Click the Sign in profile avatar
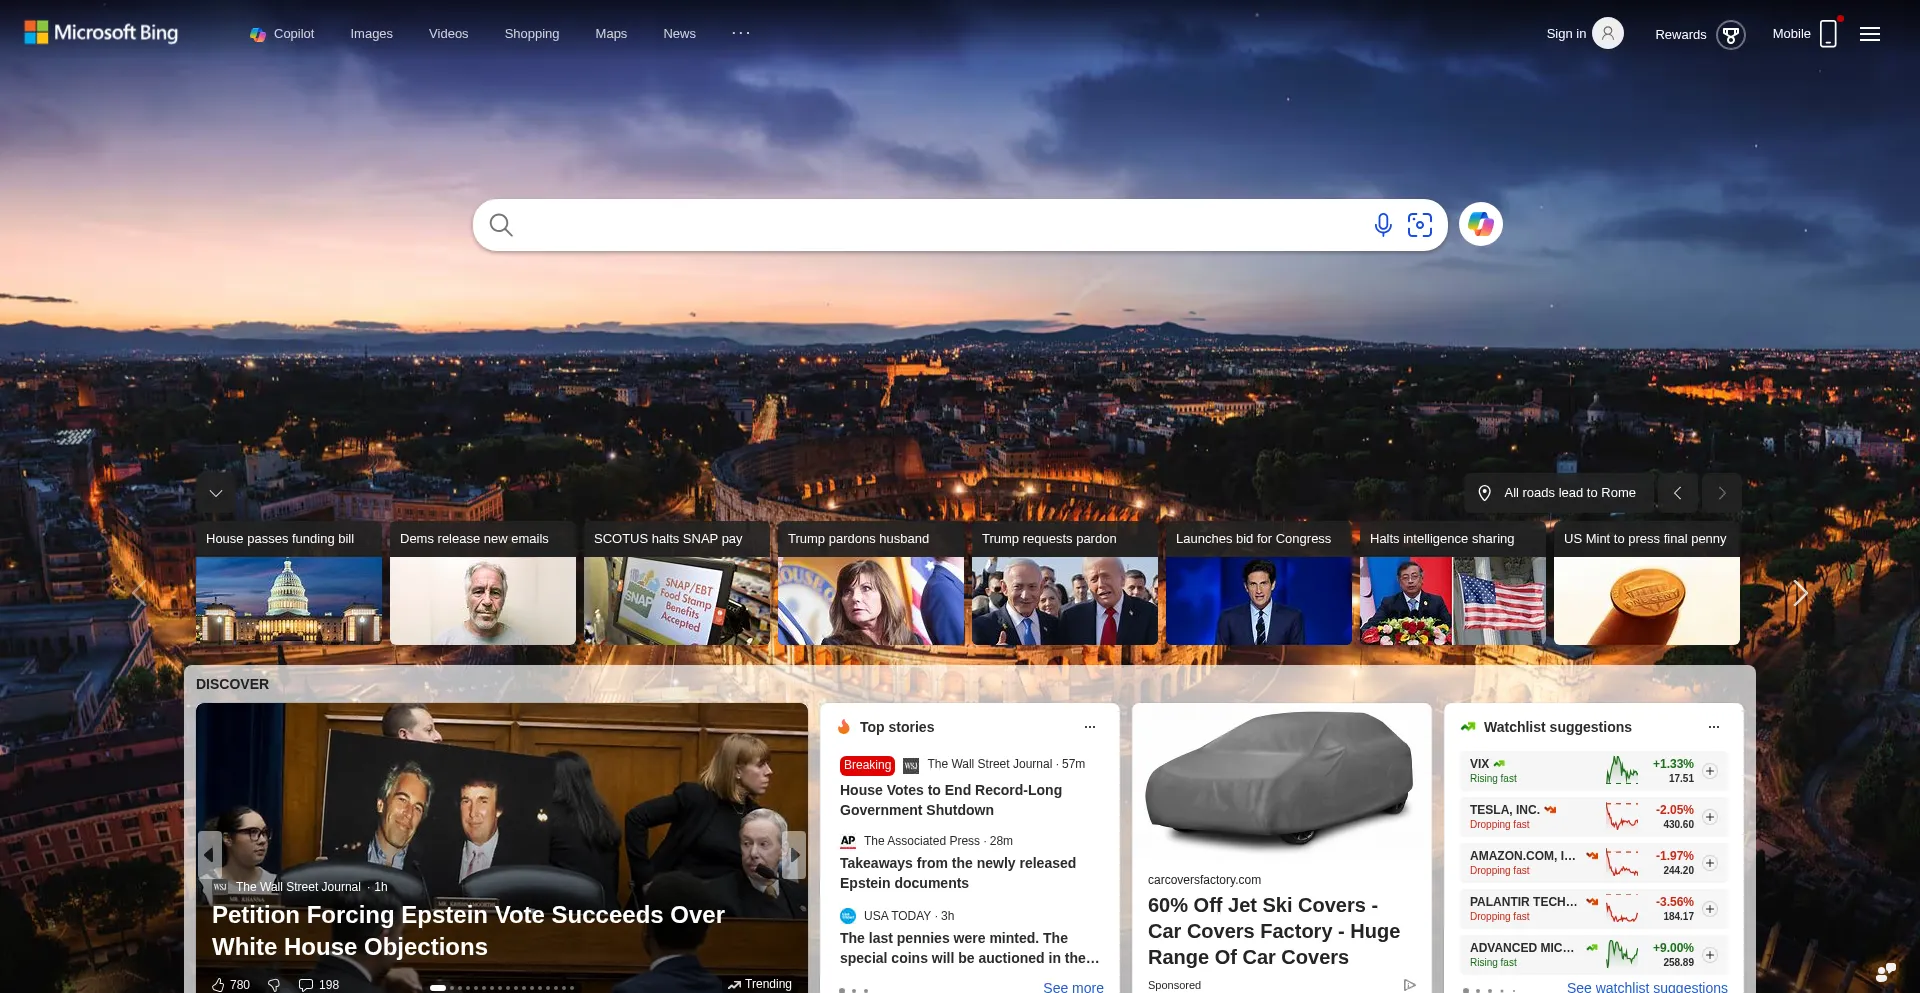Viewport: 1920px width, 993px height. [1607, 34]
